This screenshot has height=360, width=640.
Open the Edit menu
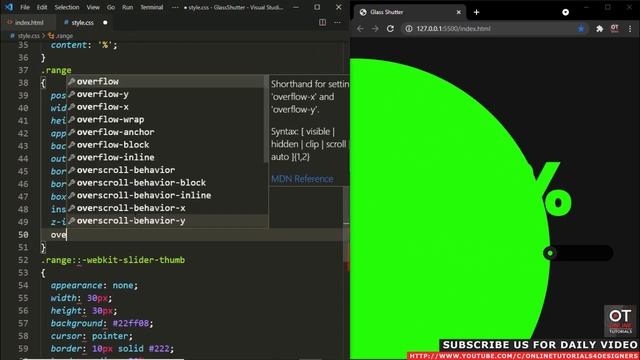(x=42, y=7)
